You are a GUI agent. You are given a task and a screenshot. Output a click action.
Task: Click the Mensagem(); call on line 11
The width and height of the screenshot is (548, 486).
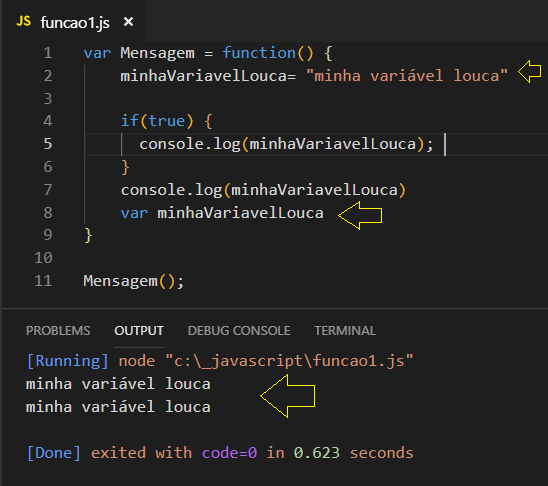pyautogui.click(x=134, y=281)
